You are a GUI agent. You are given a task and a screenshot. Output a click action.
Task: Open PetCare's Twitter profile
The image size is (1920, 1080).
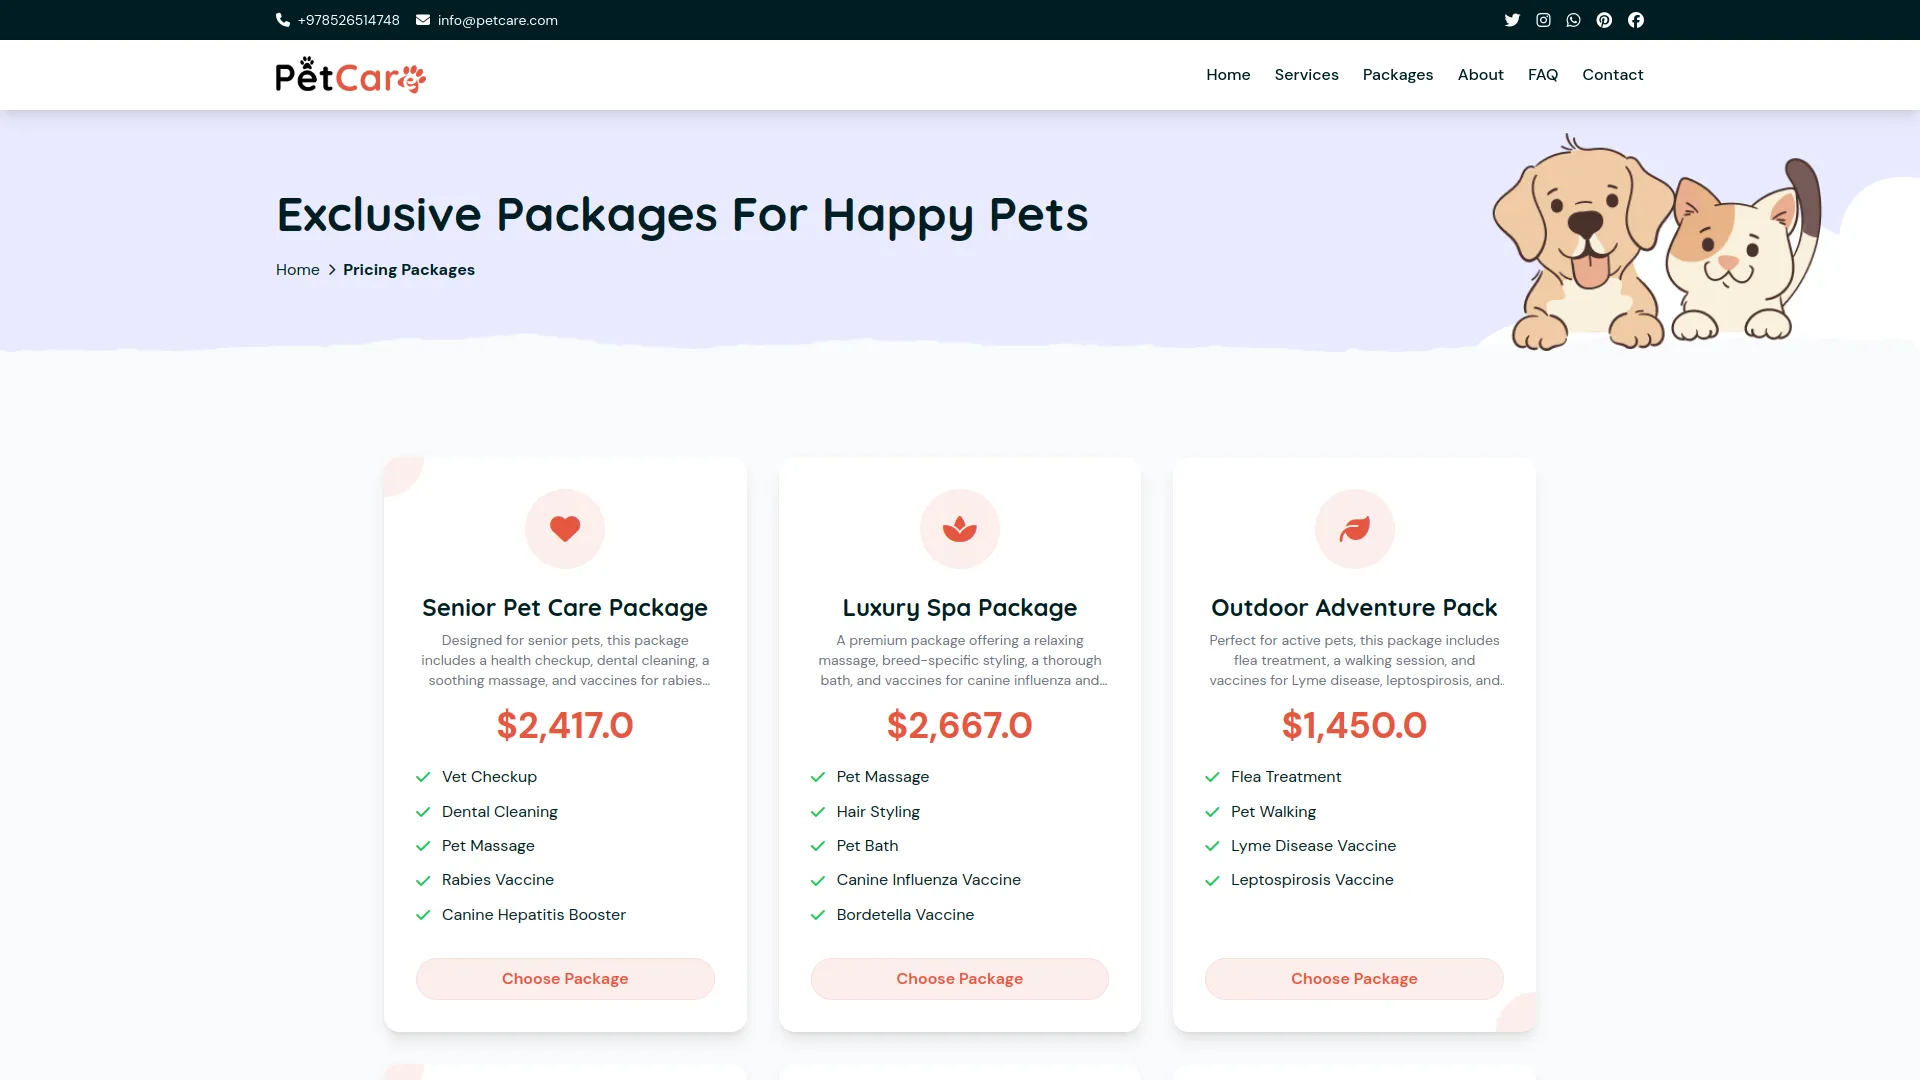click(x=1511, y=20)
